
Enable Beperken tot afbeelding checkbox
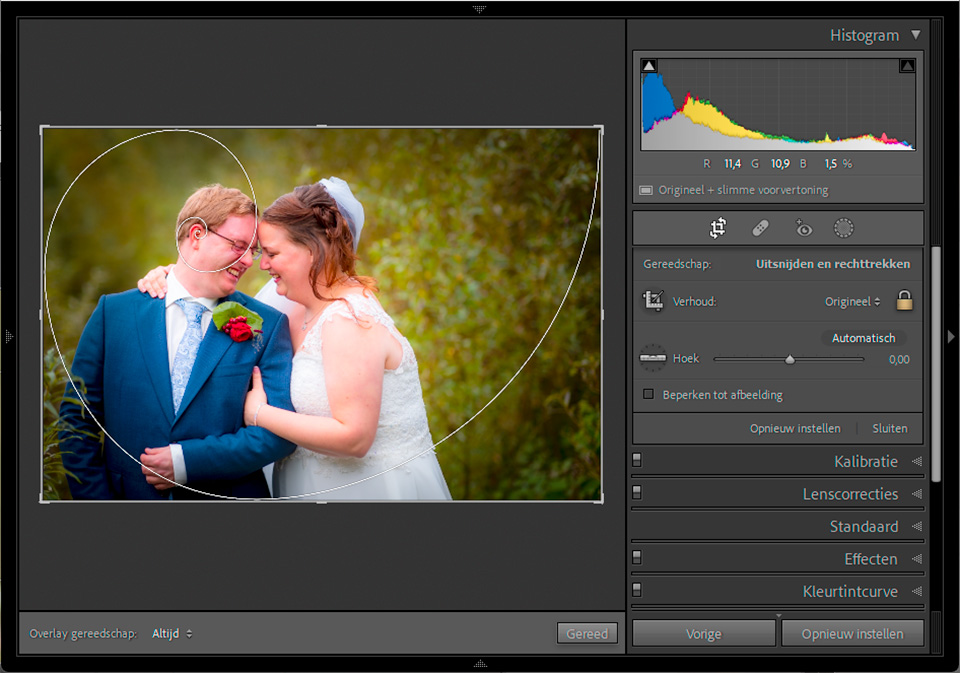[648, 394]
